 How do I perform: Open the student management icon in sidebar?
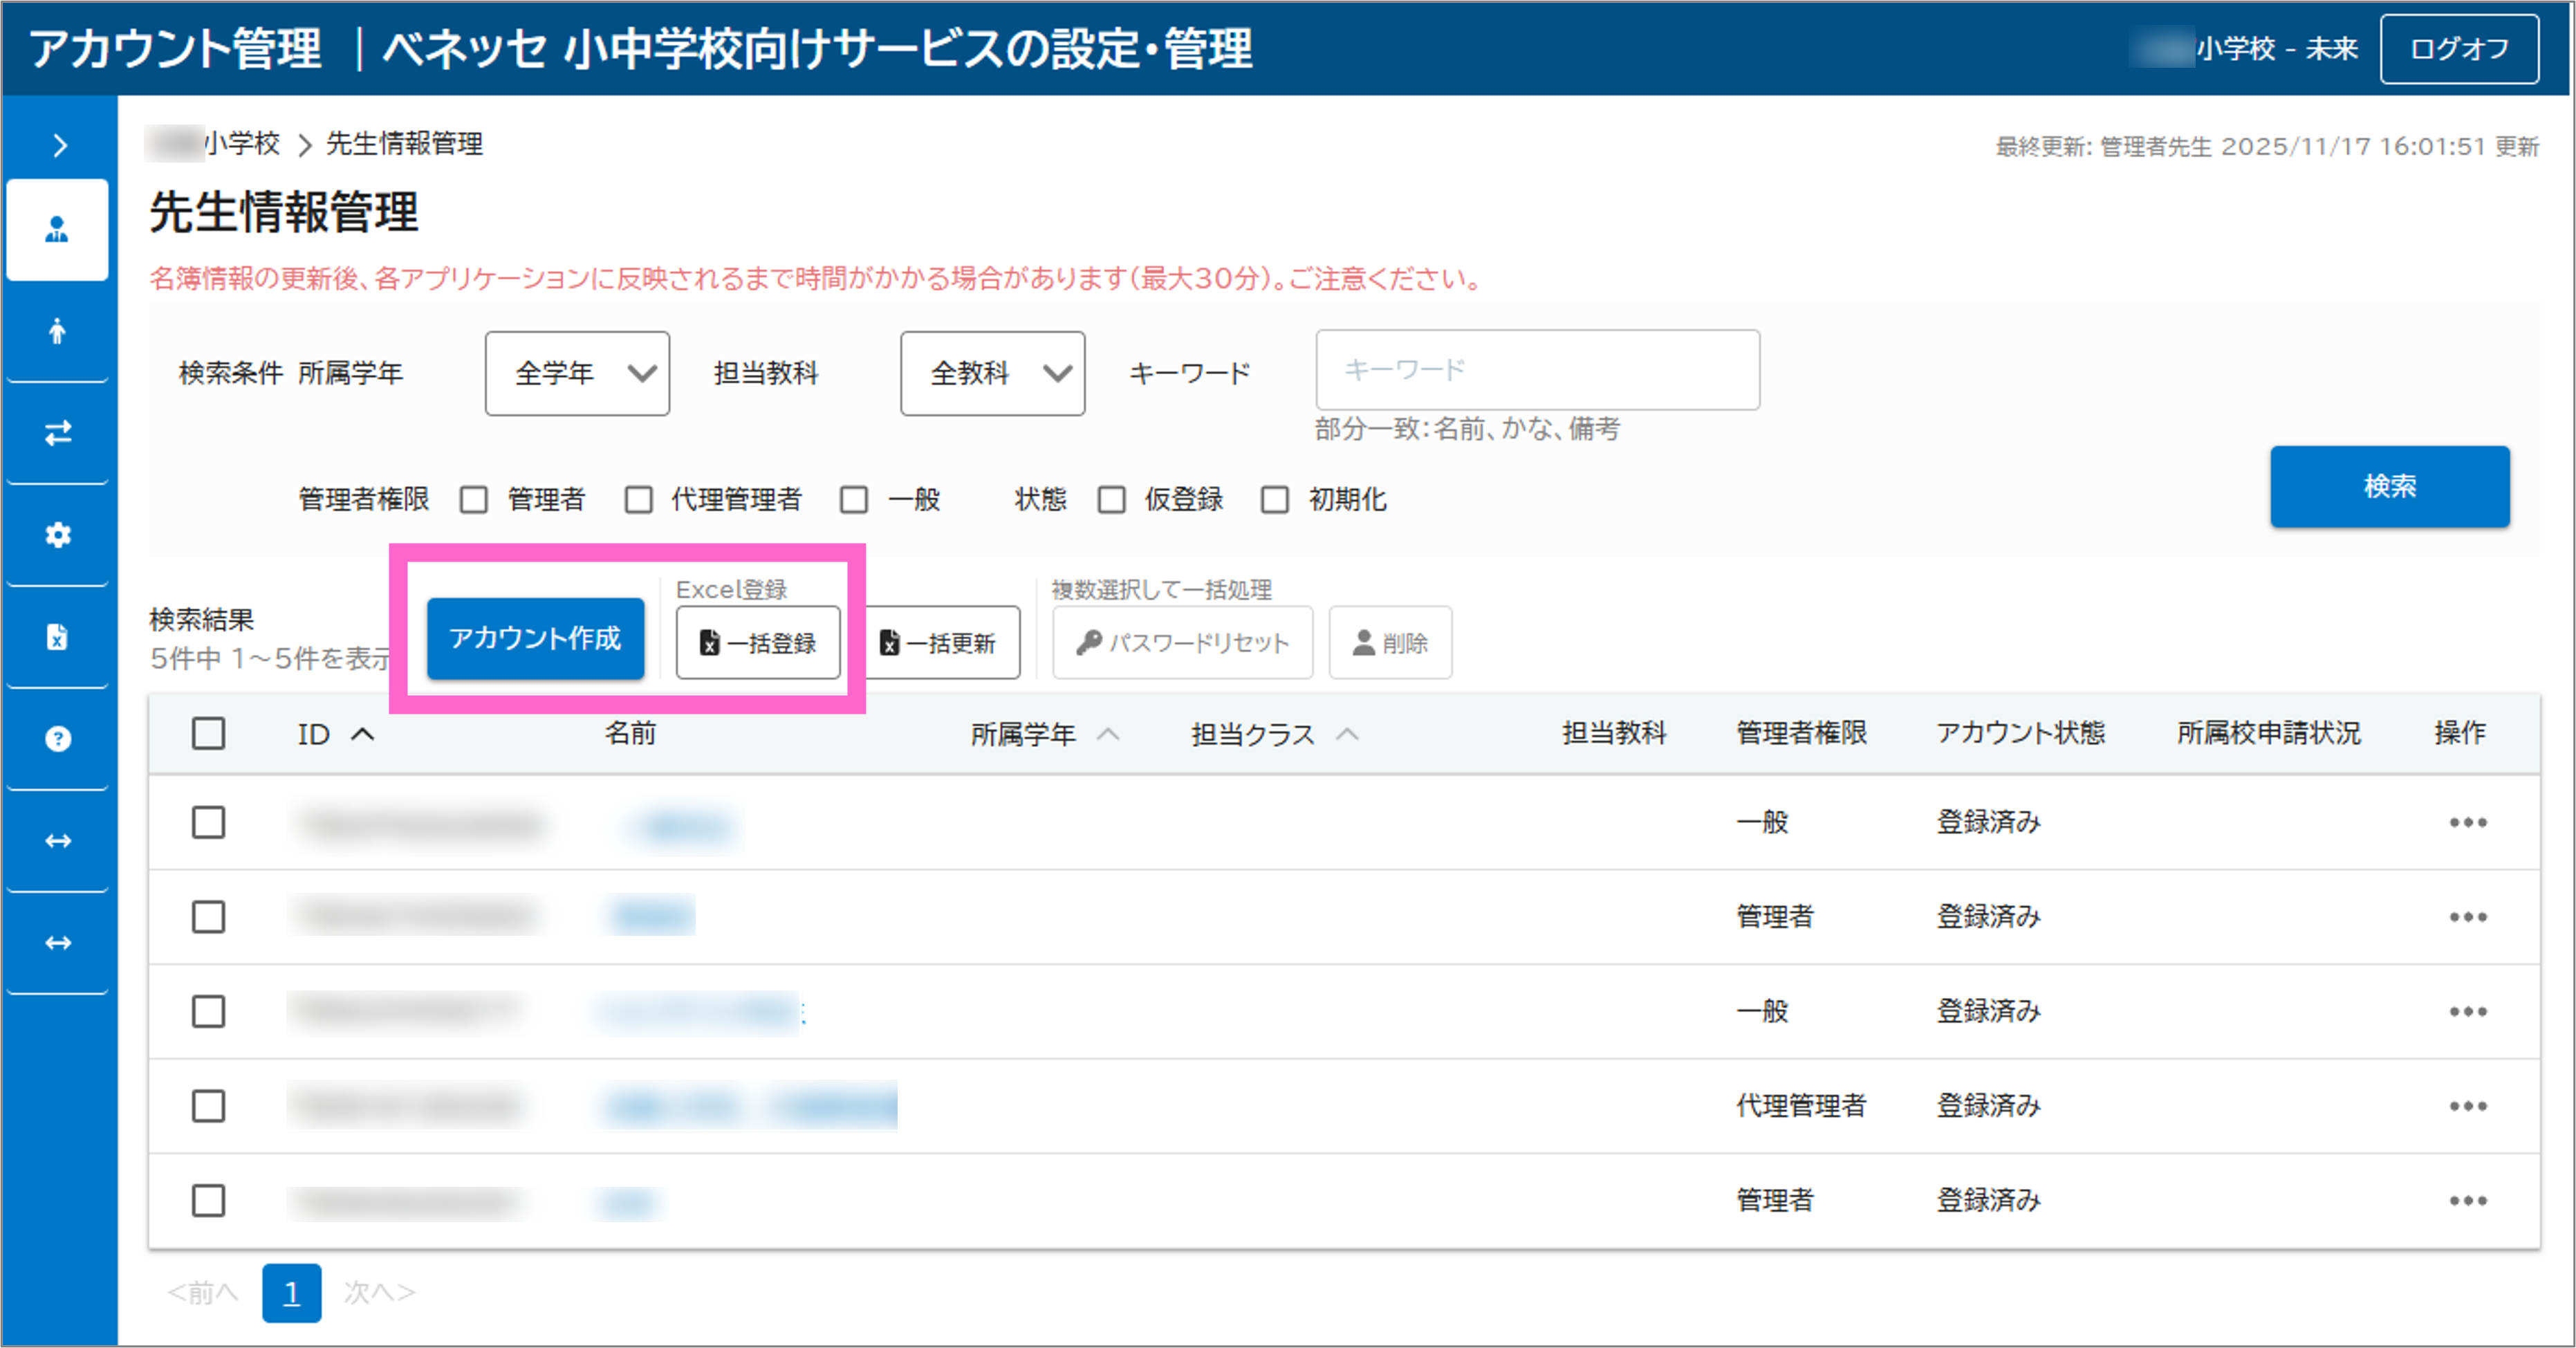point(57,330)
